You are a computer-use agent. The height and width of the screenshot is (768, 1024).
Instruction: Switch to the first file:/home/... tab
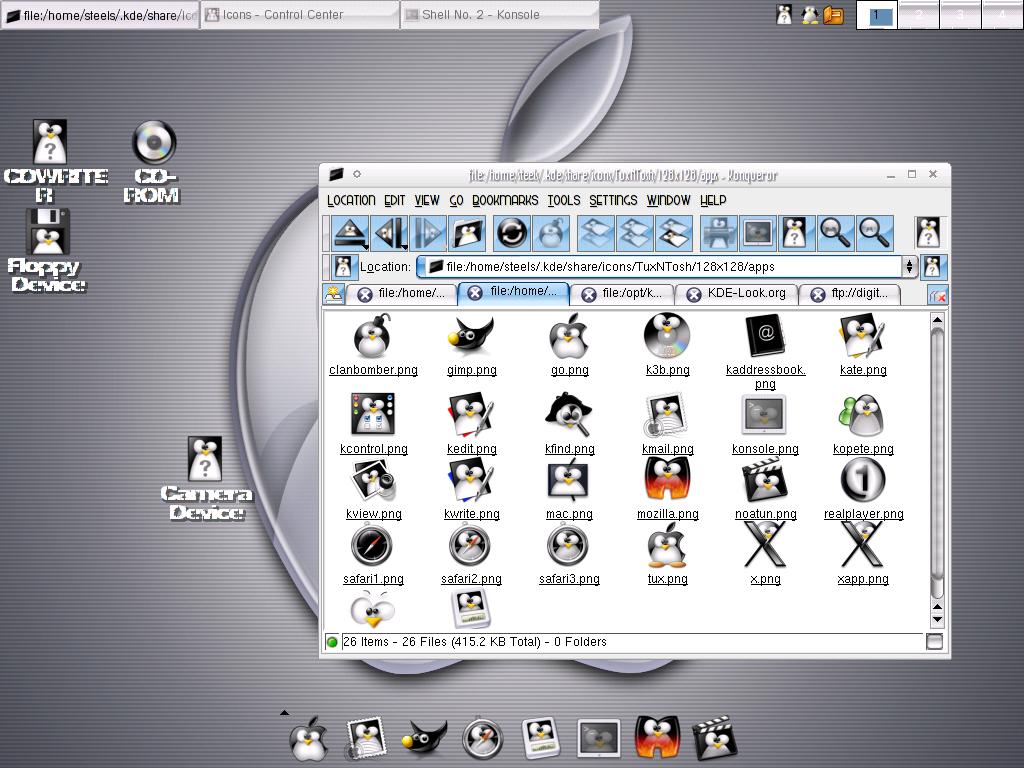coord(402,294)
